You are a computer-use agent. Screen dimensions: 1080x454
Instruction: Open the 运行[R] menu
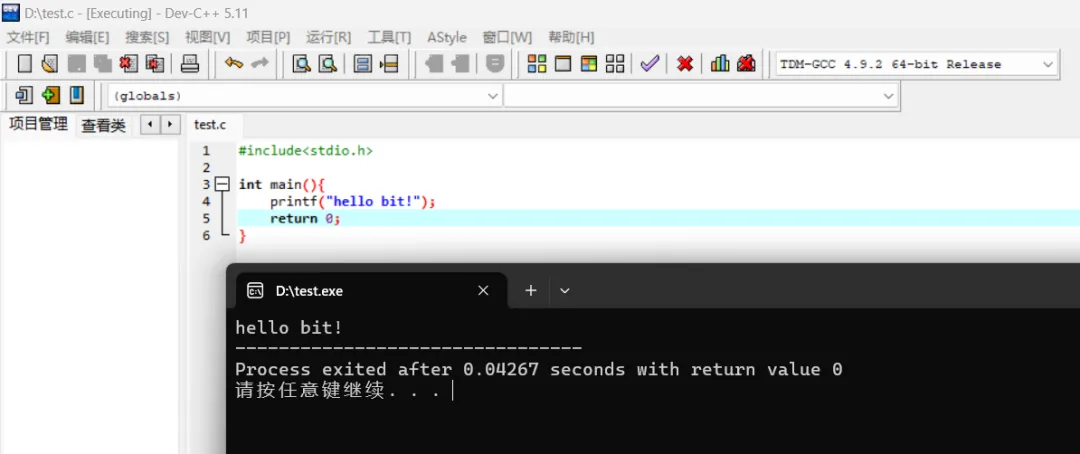[329, 37]
